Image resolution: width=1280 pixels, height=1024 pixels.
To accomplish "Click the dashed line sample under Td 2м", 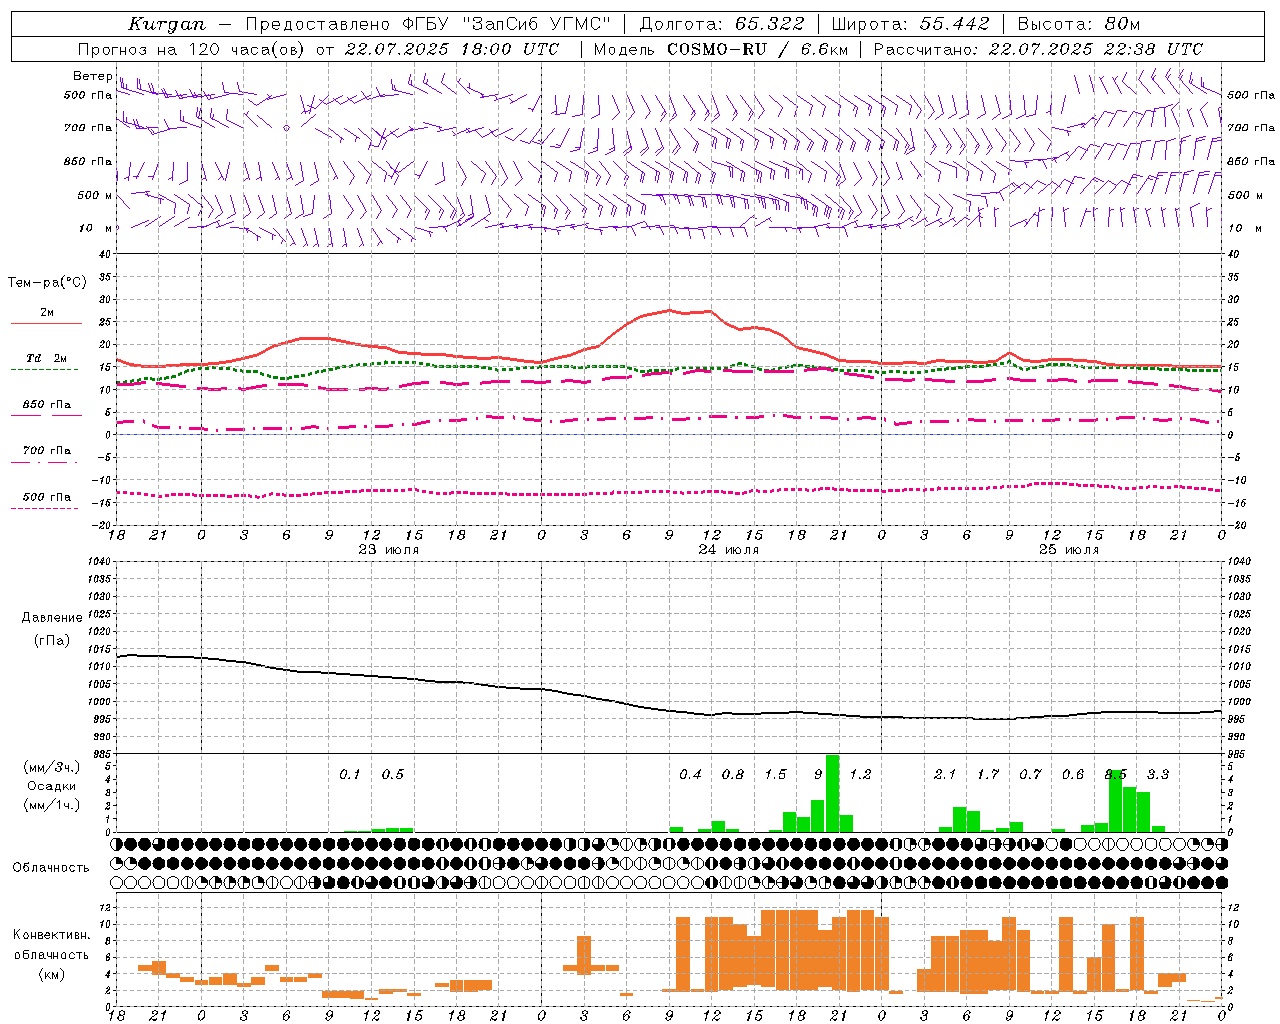I will tap(45, 370).
